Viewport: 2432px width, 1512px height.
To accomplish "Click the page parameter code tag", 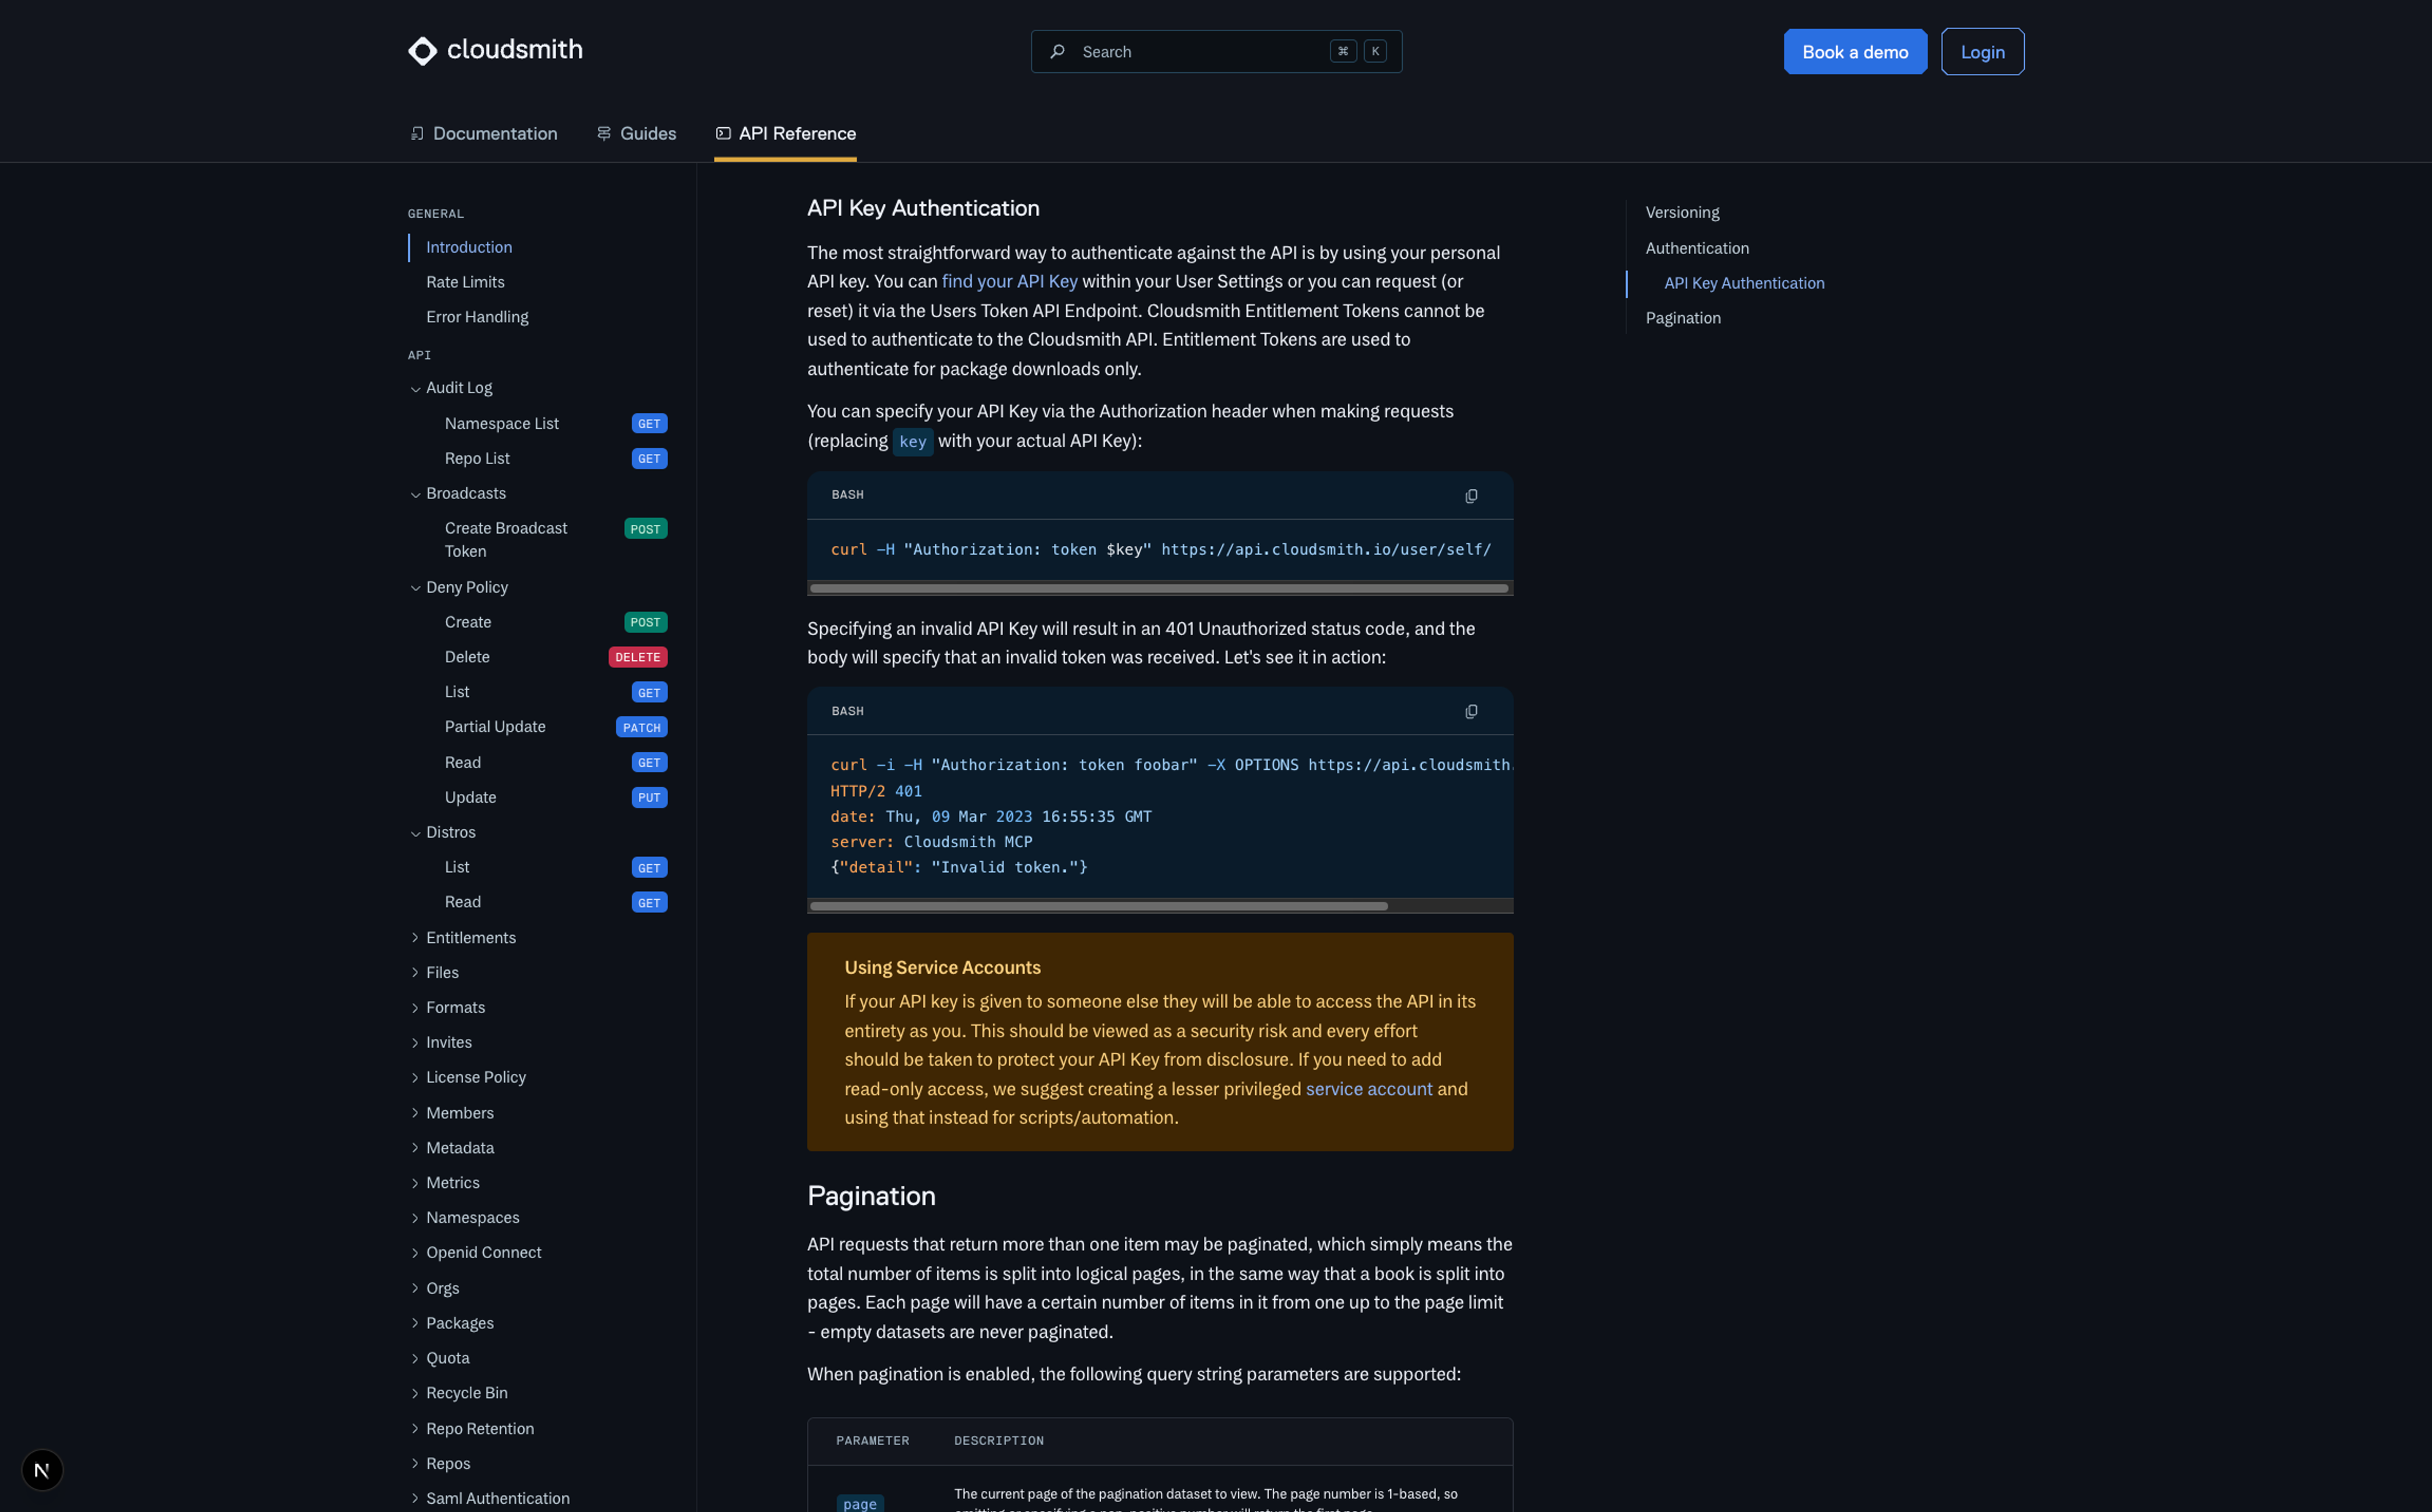I will [x=859, y=1503].
